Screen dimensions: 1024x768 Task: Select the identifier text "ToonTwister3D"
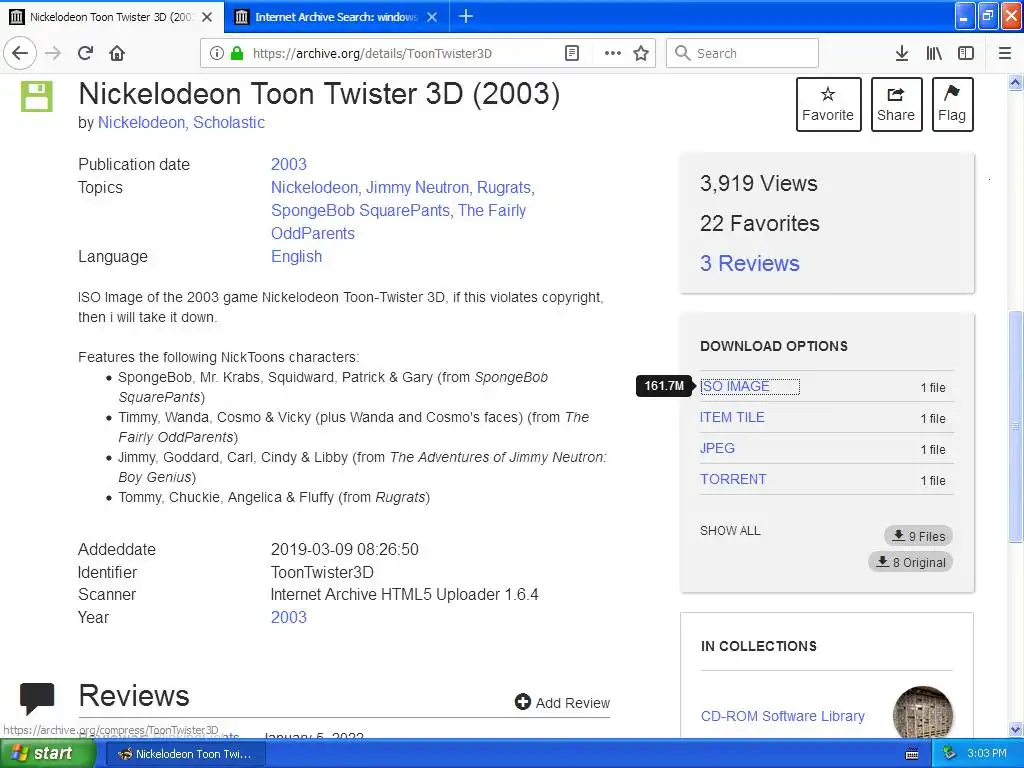pos(322,573)
